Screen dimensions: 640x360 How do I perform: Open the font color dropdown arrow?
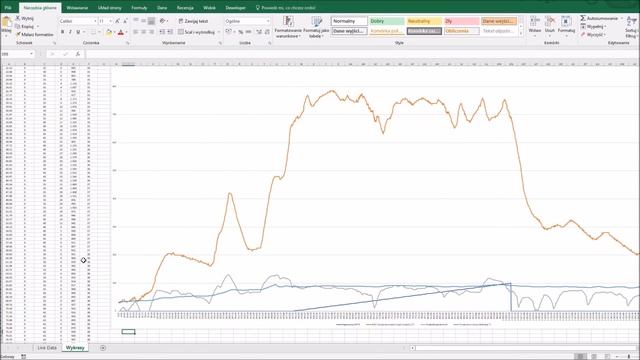point(126,32)
